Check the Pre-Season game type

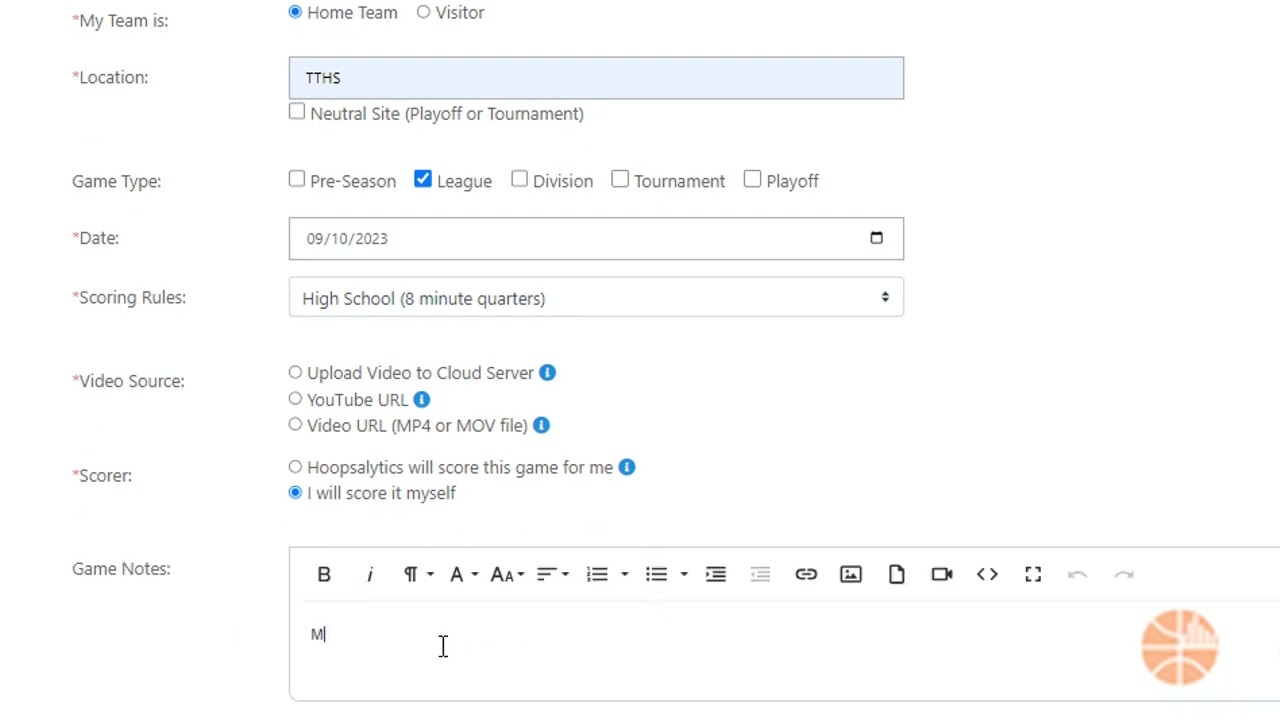(297, 179)
